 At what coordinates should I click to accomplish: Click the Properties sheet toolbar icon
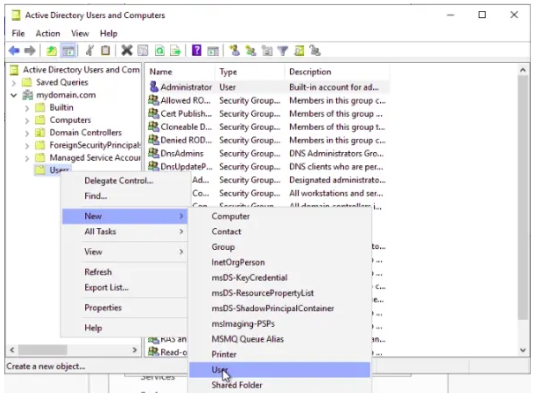[x=143, y=50]
